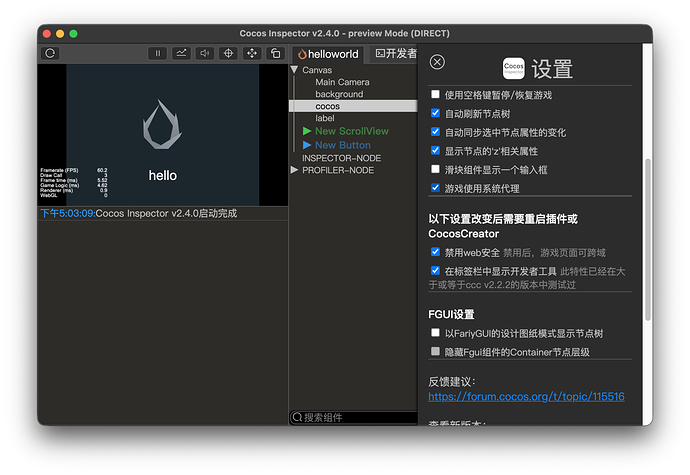Click the Cocos Inspector logo icon
This screenshot has height=475, width=690.
(514, 69)
